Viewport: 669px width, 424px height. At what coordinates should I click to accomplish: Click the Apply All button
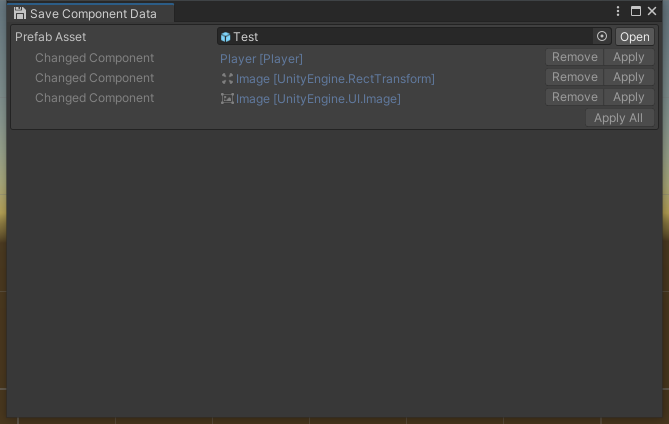(x=620, y=118)
